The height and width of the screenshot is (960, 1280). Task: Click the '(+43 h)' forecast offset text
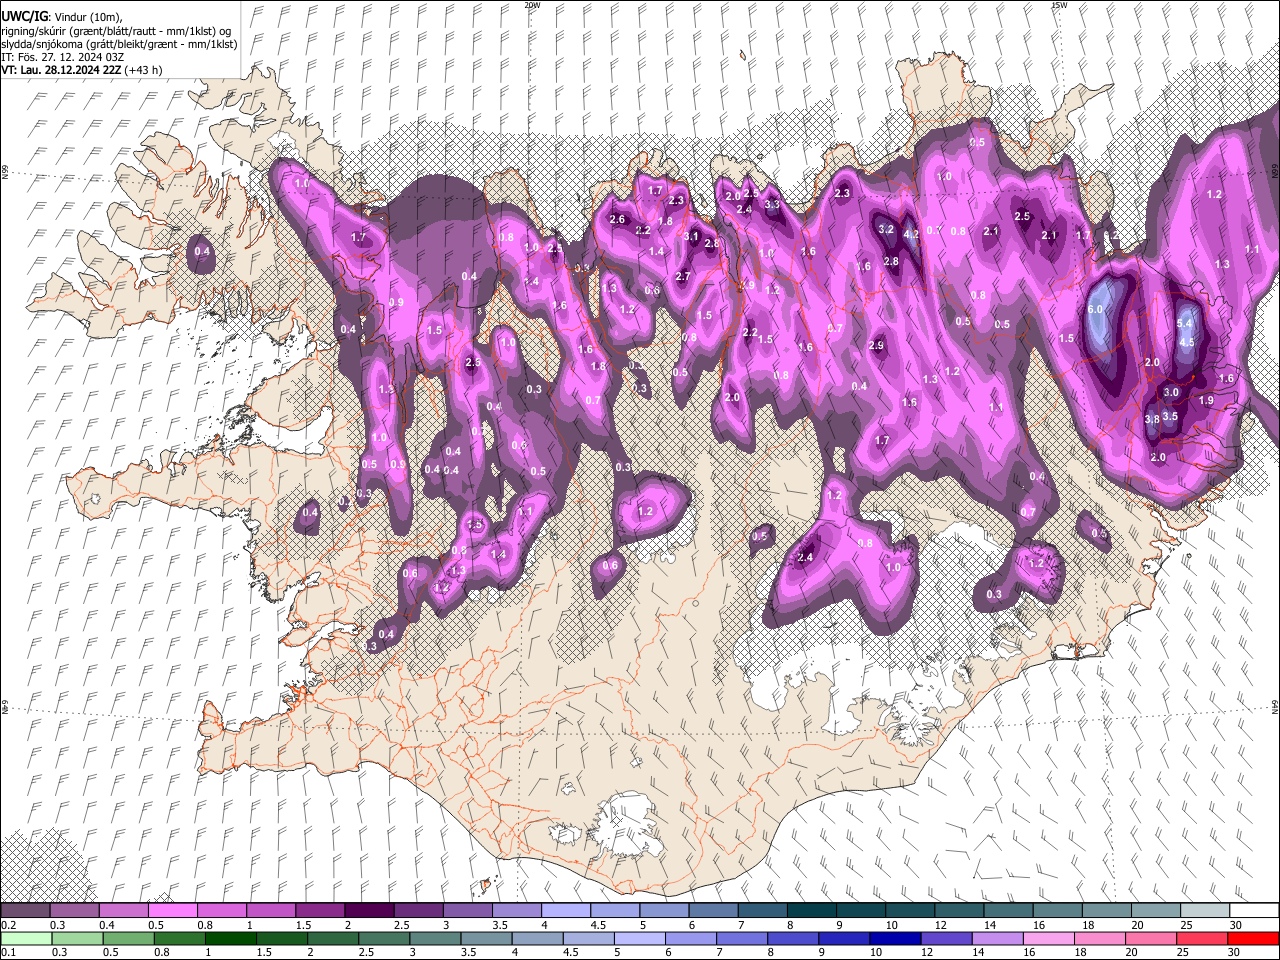click(144, 70)
